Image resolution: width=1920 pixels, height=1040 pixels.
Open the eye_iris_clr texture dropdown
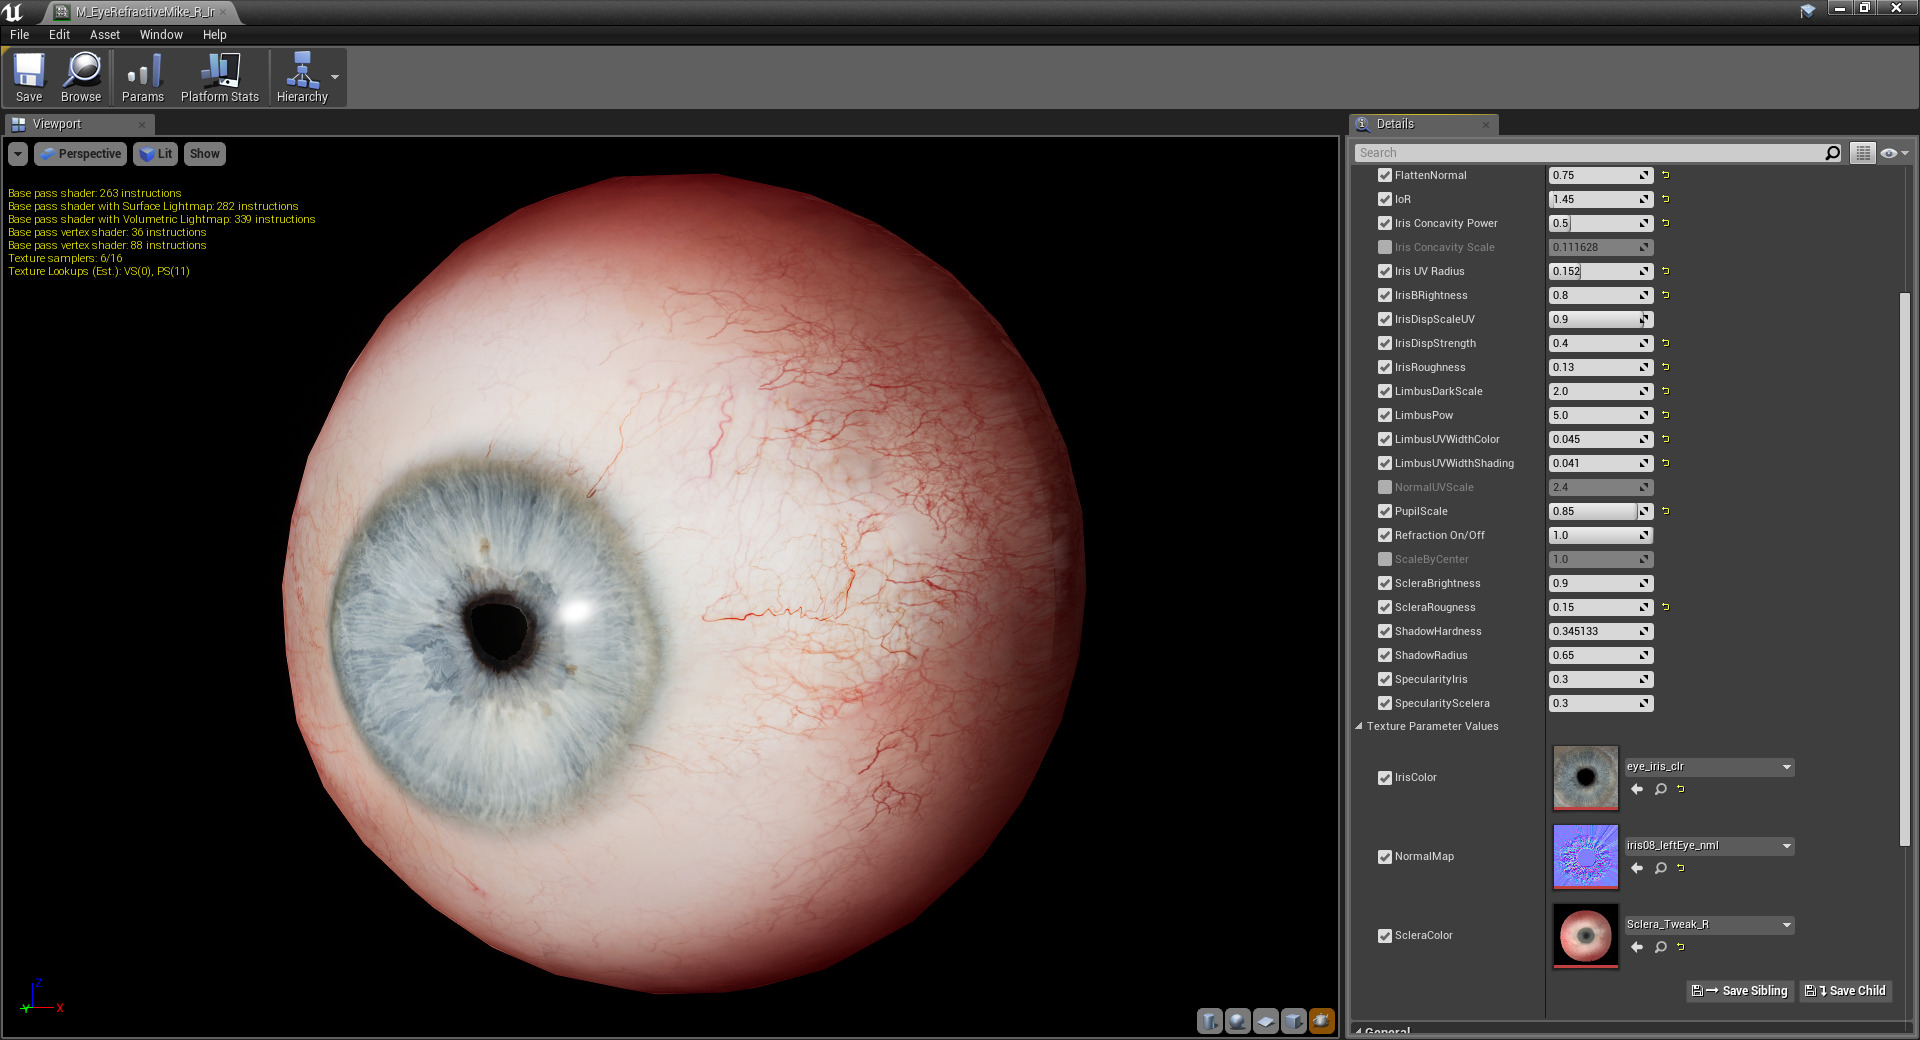[x=1788, y=767]
